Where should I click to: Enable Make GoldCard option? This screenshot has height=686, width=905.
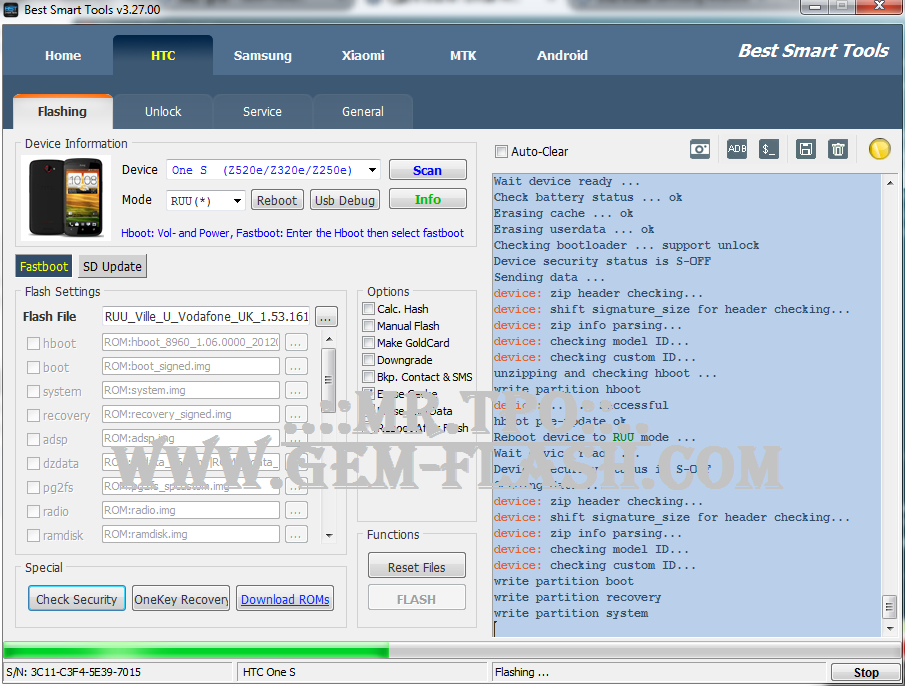(x=368, y=343)
